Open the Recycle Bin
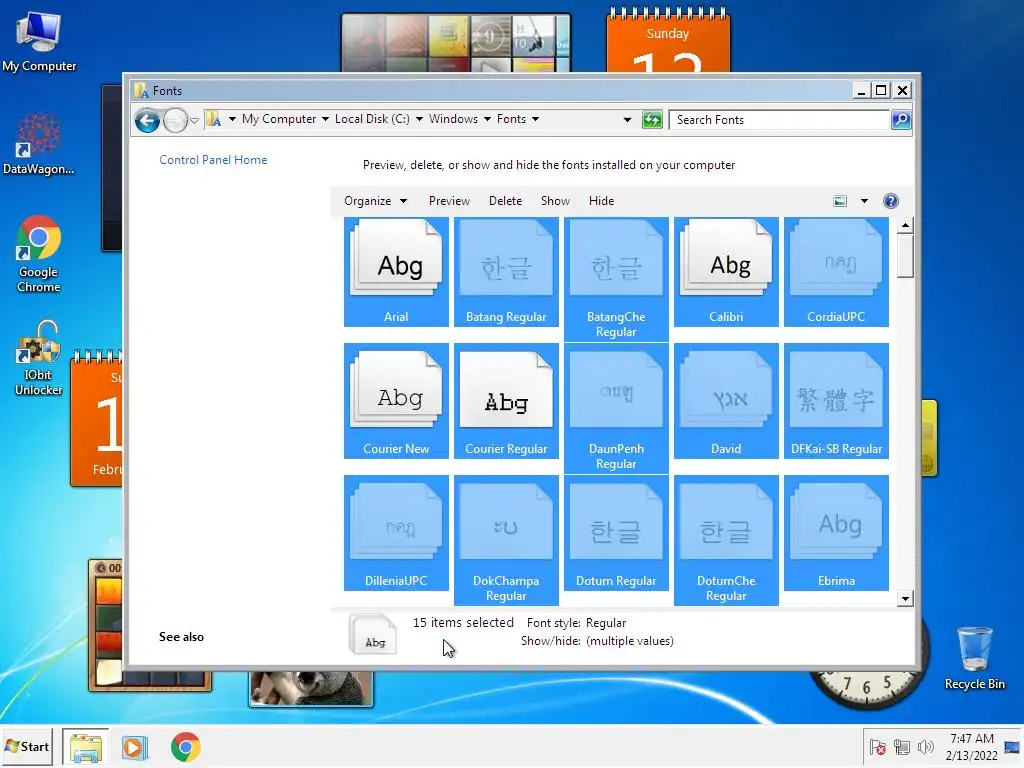 [x=974, y=658]
